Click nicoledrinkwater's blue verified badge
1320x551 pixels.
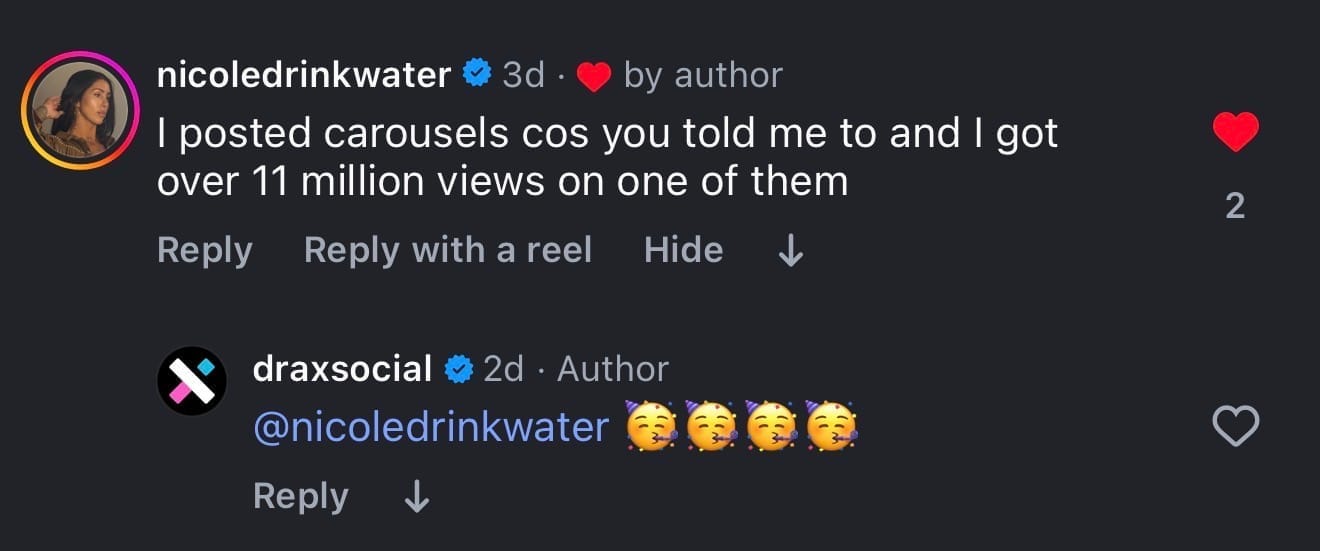[477, 73]
